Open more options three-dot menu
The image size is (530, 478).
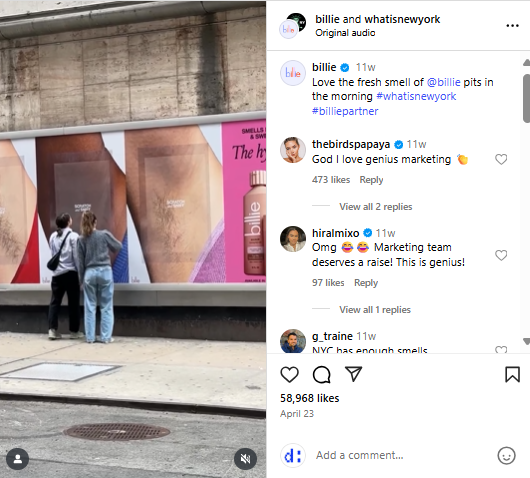pos(512,26)
